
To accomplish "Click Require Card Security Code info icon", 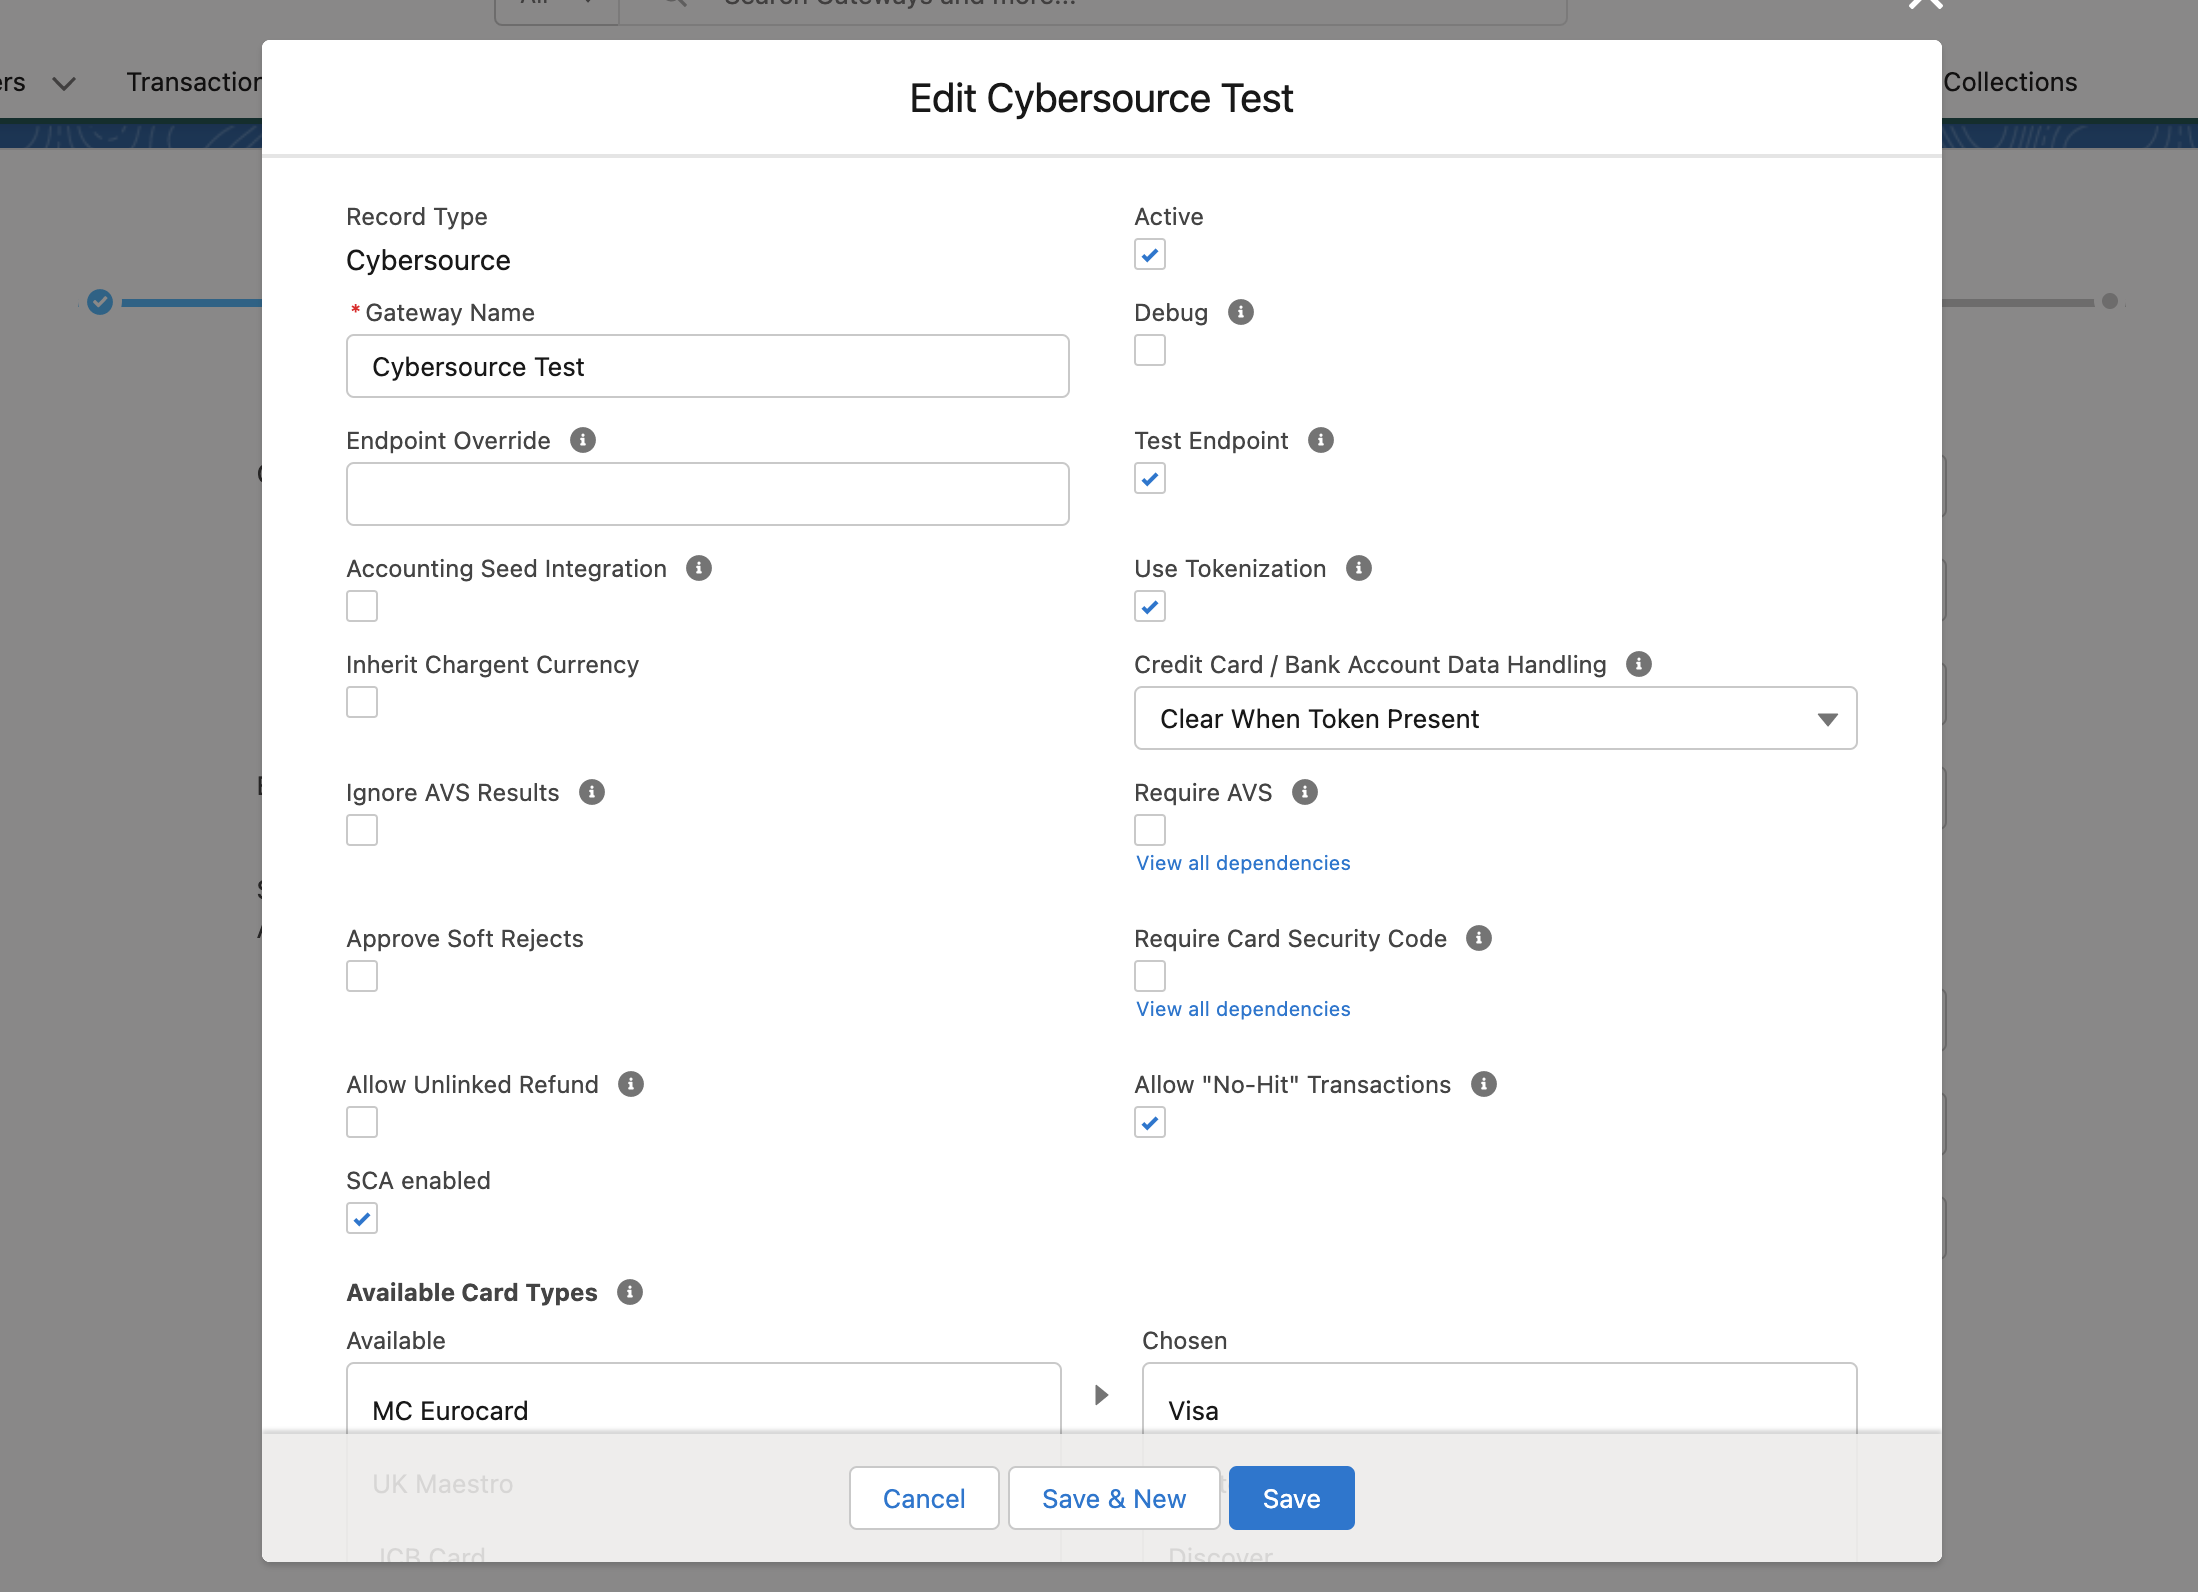I will (1478, 938).
